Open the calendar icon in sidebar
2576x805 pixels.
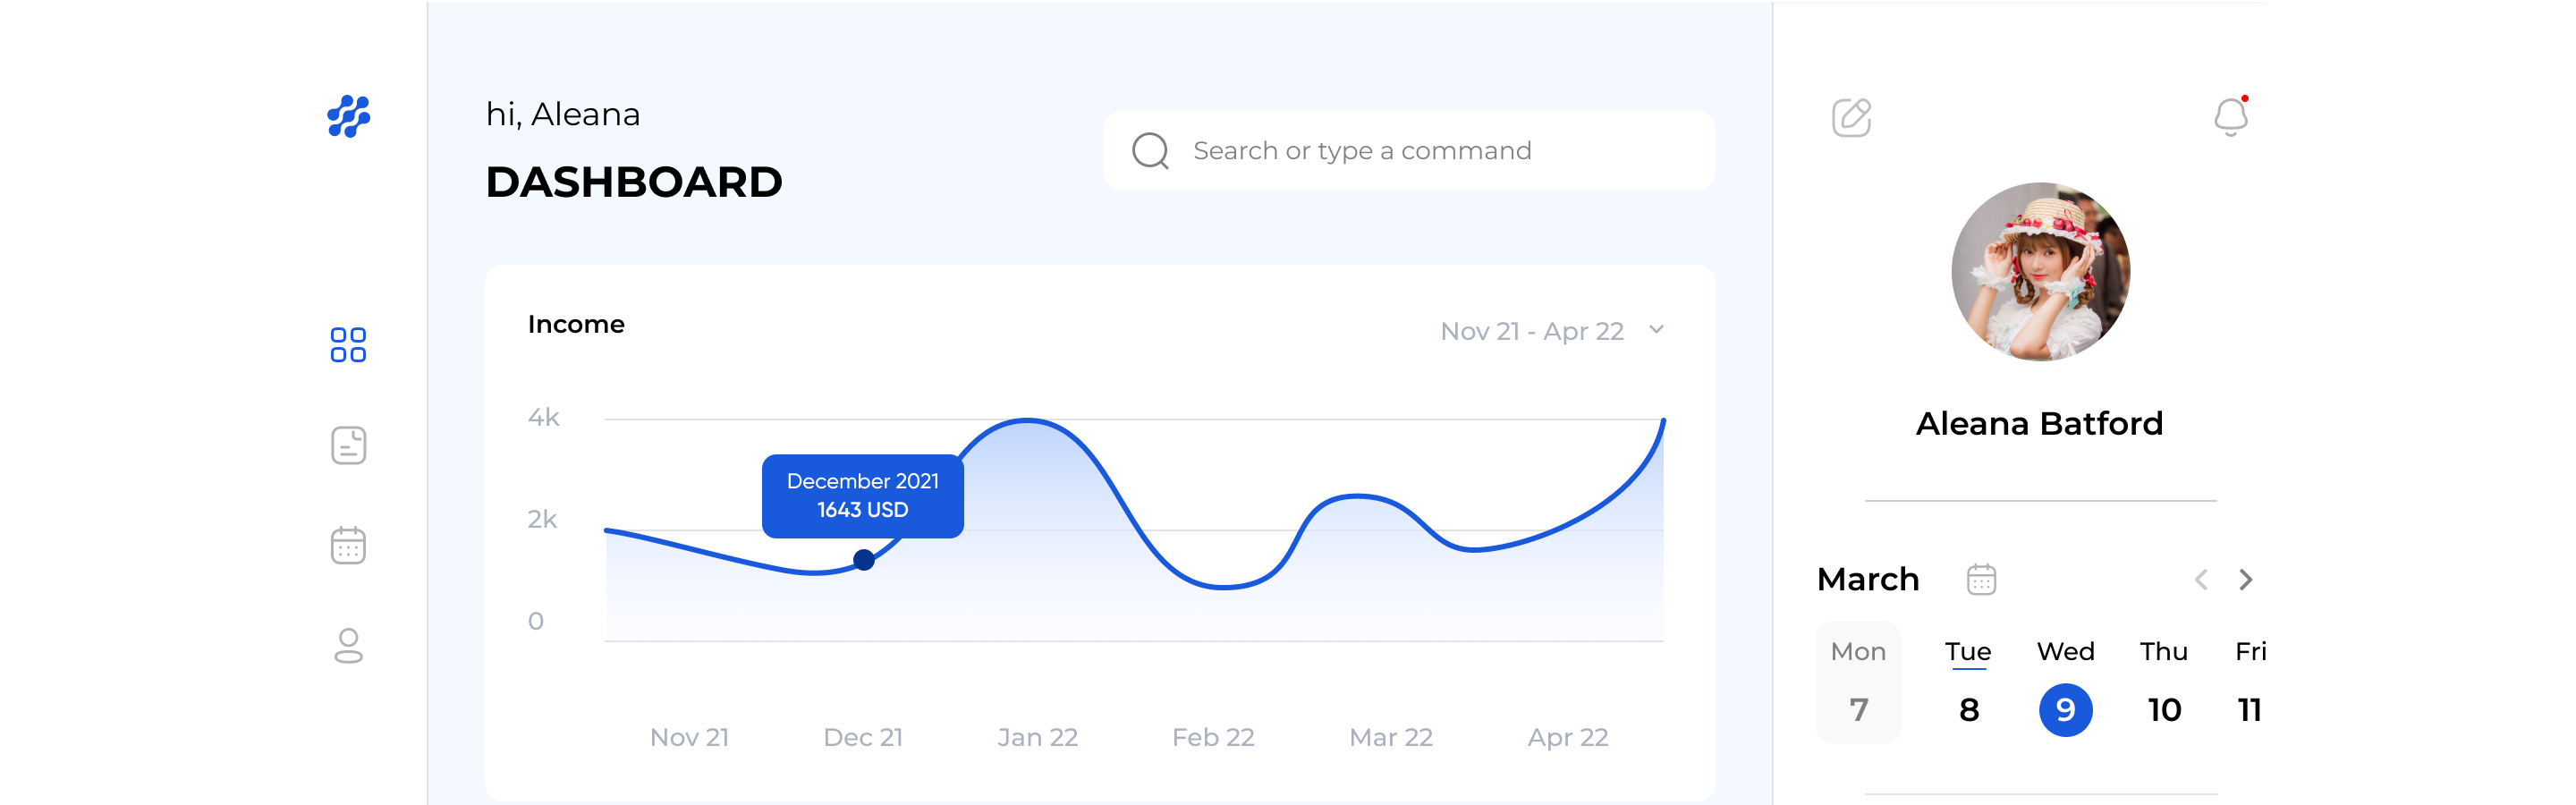(348, 545)
